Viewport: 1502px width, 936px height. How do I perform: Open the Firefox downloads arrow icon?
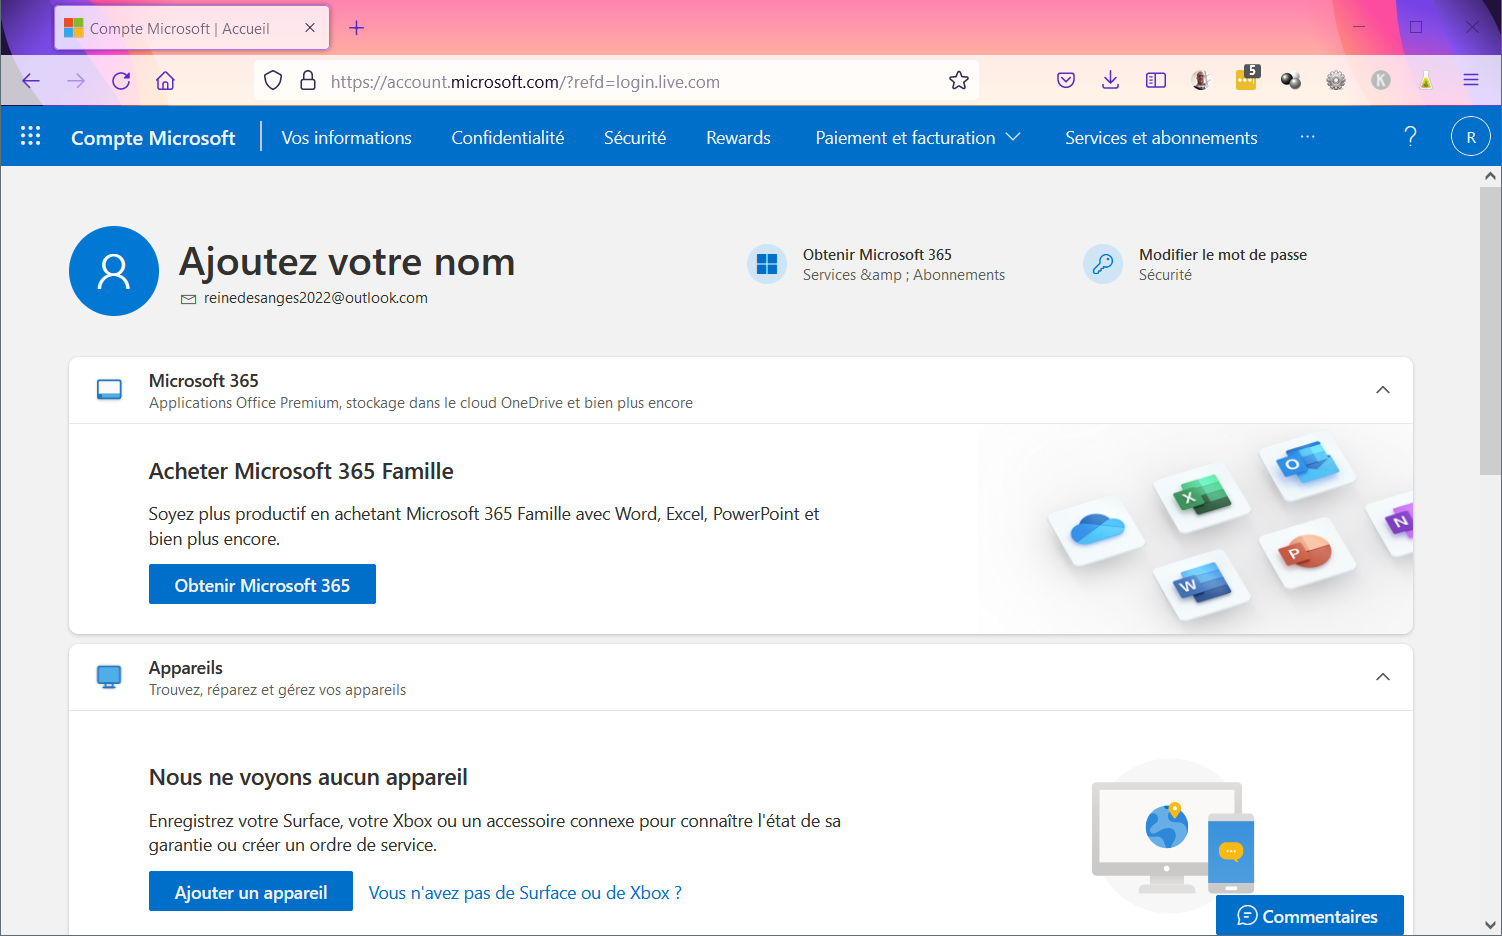coord(1110,81)
